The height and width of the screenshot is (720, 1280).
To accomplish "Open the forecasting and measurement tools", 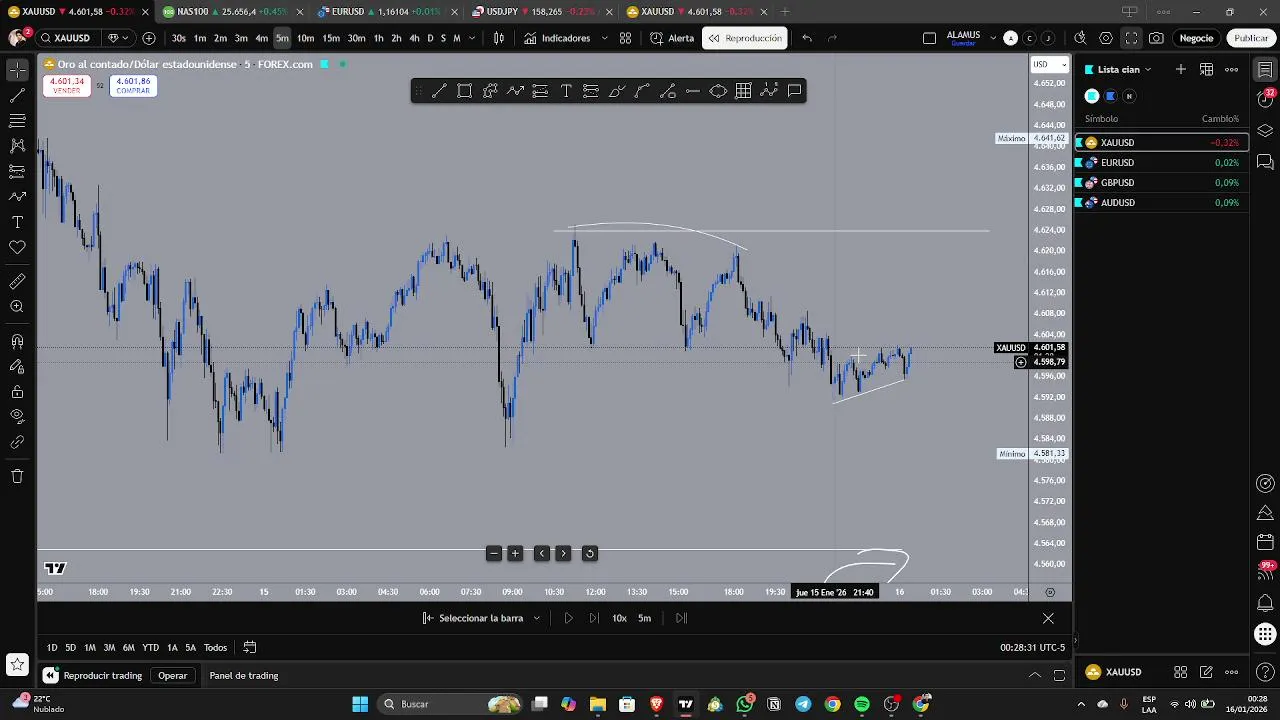I will click(x=17, y=171).
